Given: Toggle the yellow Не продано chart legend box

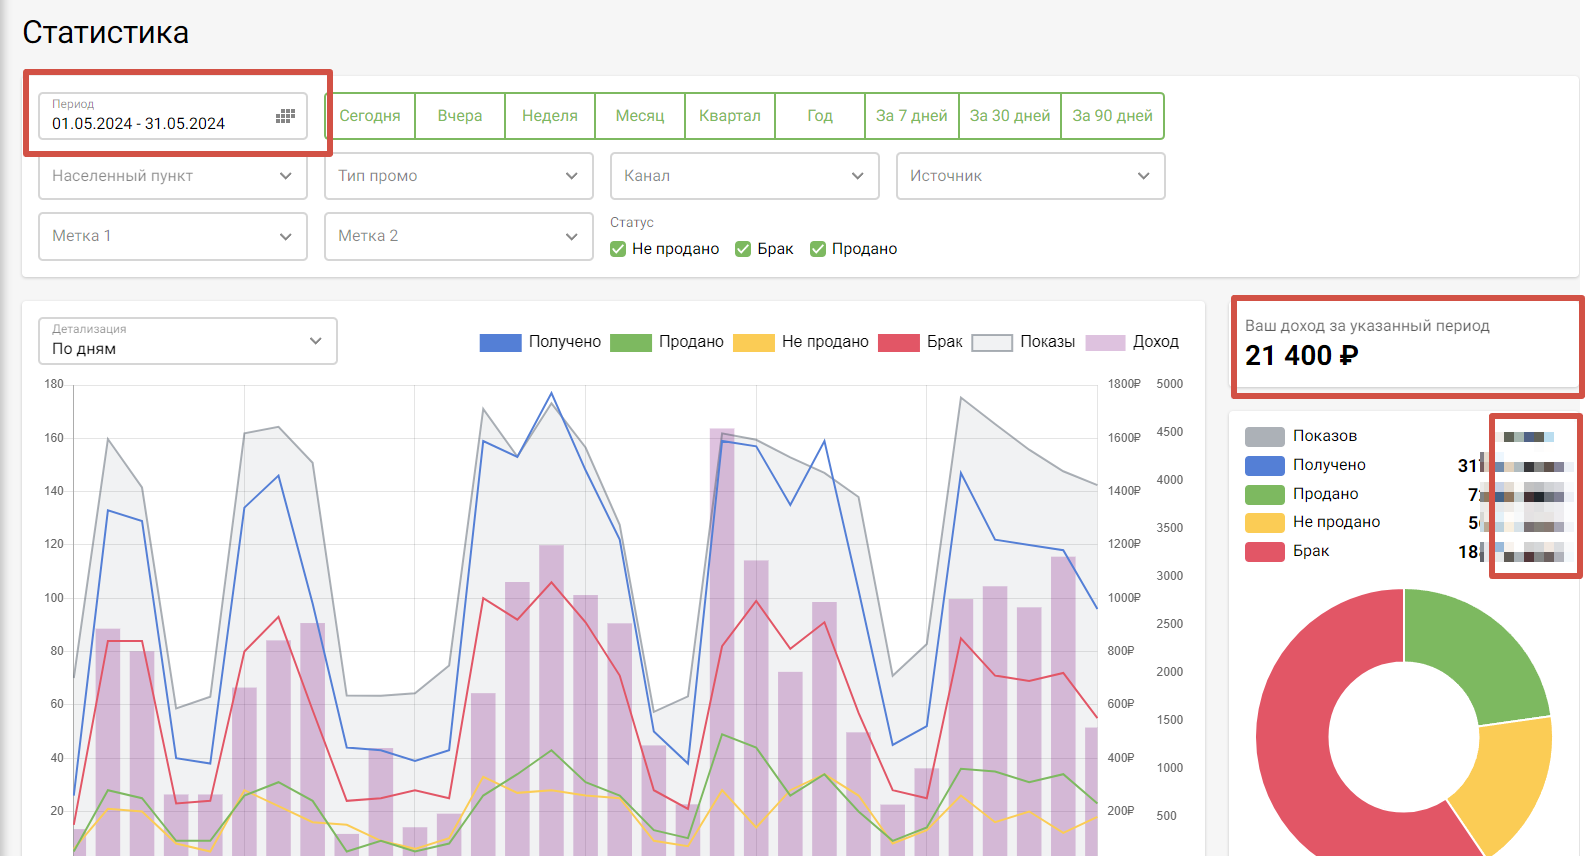Looking at the screenshot, I should (753, 343).
